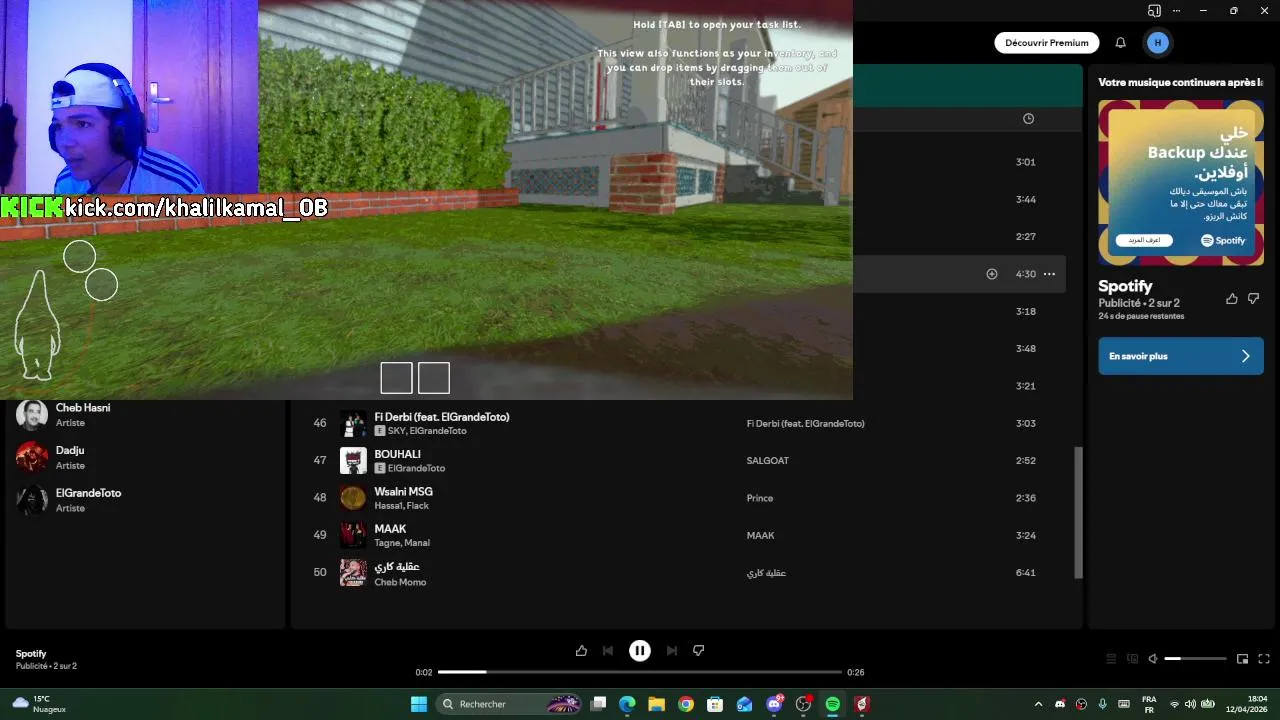The height and width of the screenshot is (720, 1280).
Task: Open the red game icon on the taskbar
Action: [862, 704]
